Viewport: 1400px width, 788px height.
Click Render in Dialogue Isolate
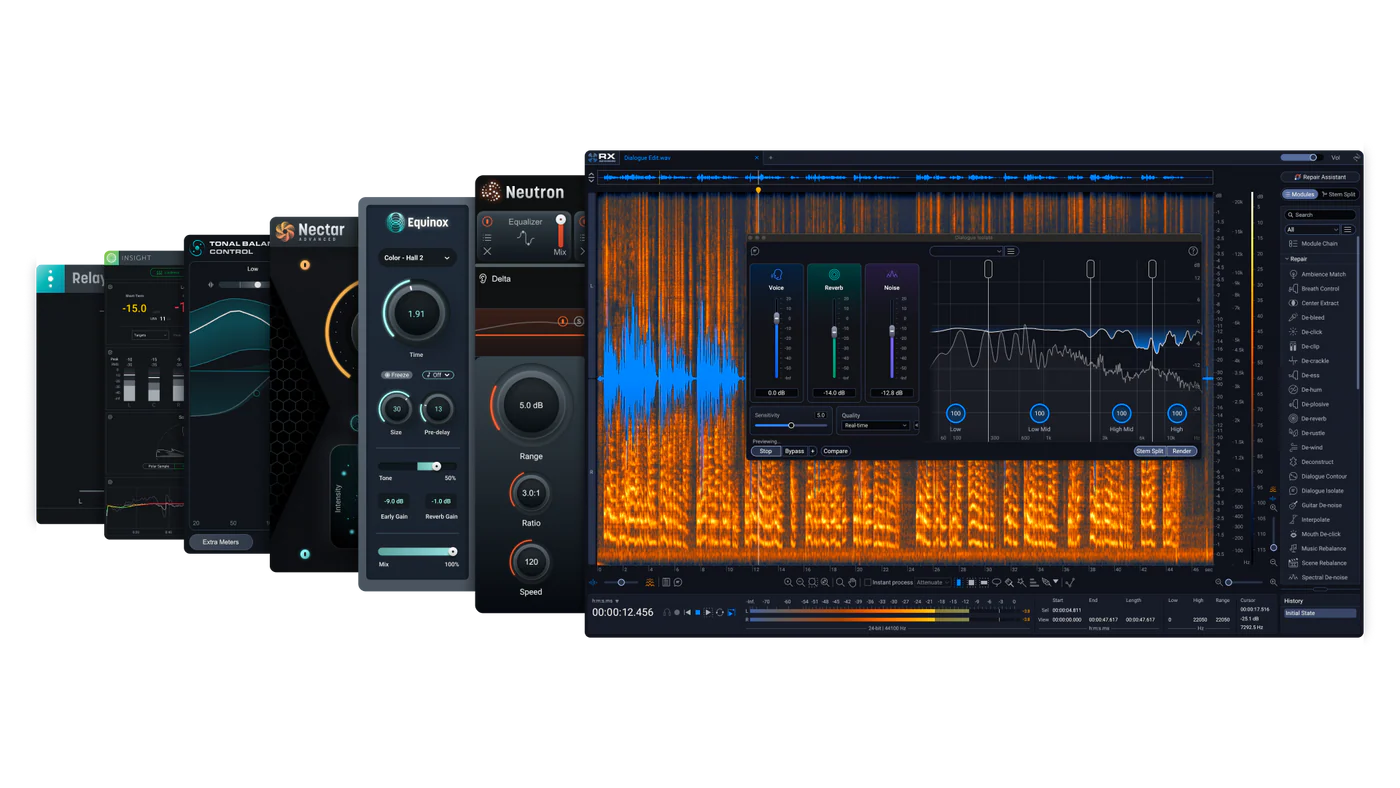pos(1182,451)
